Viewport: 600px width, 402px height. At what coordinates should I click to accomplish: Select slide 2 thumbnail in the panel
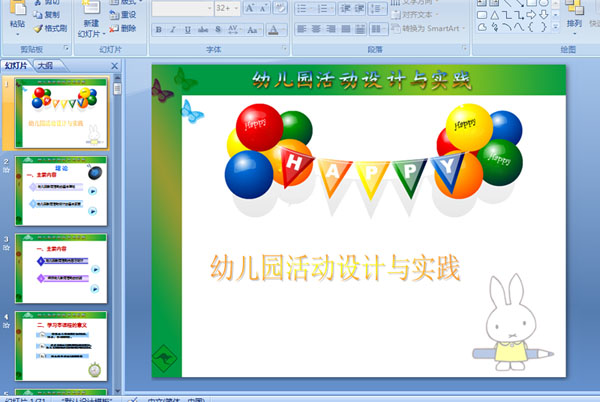(x=61, y=187)
